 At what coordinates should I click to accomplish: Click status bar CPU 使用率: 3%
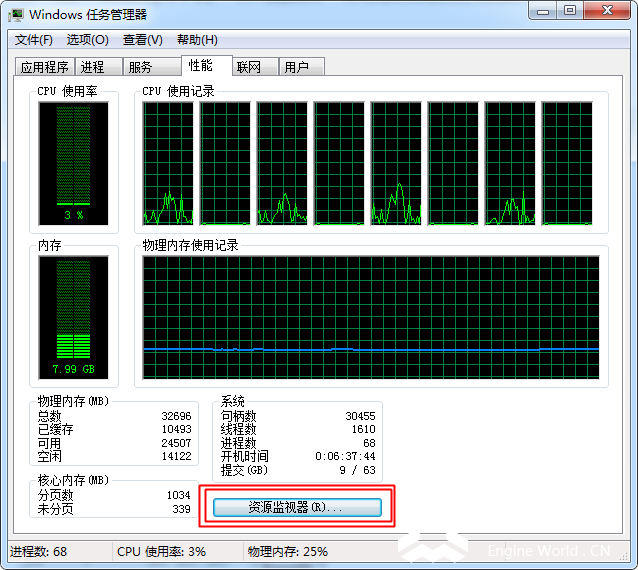[x=161, y=551]
